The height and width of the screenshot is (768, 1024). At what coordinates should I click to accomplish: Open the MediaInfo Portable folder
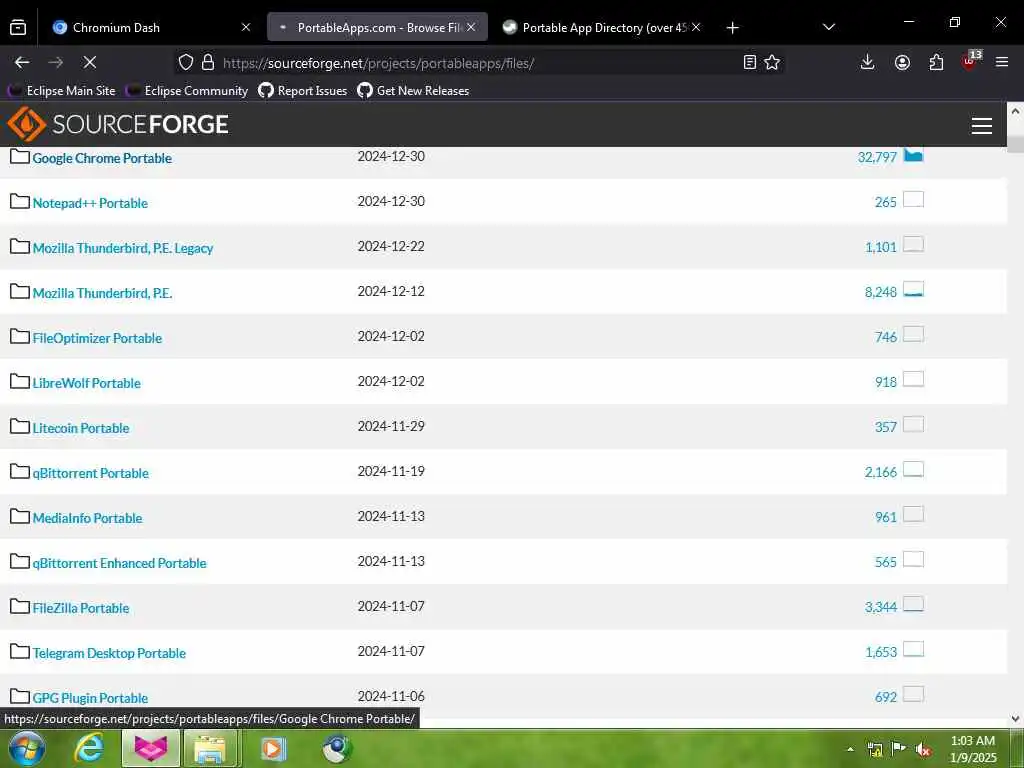click(x=88, y=519)
